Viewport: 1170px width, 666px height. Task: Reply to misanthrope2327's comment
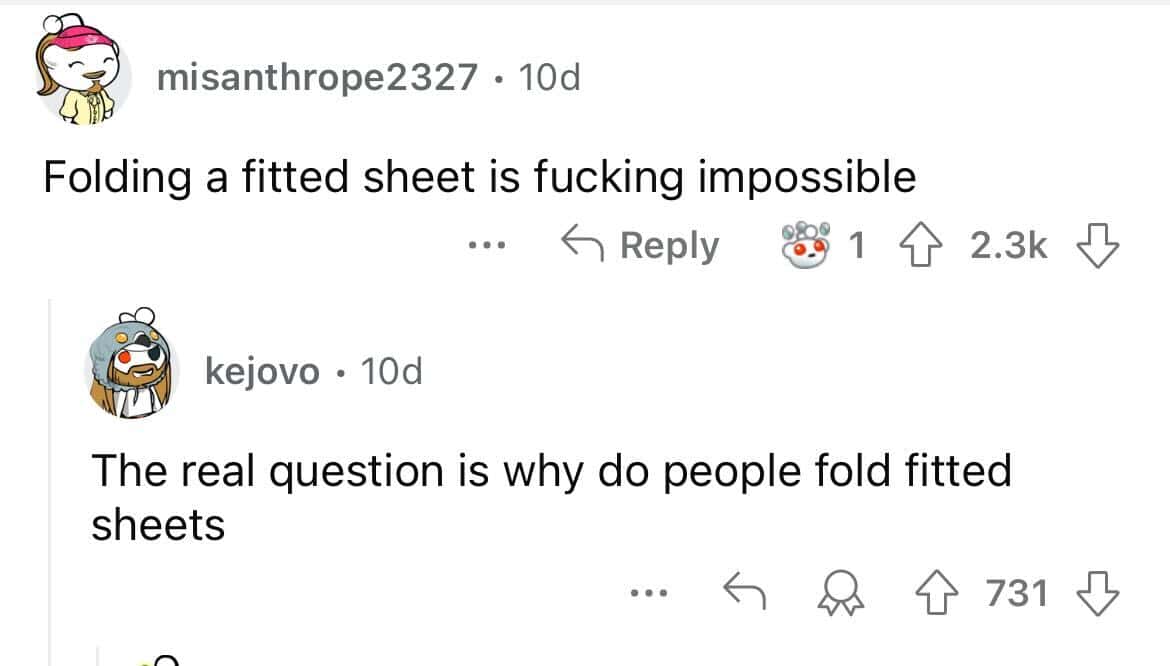click(640, 245)
